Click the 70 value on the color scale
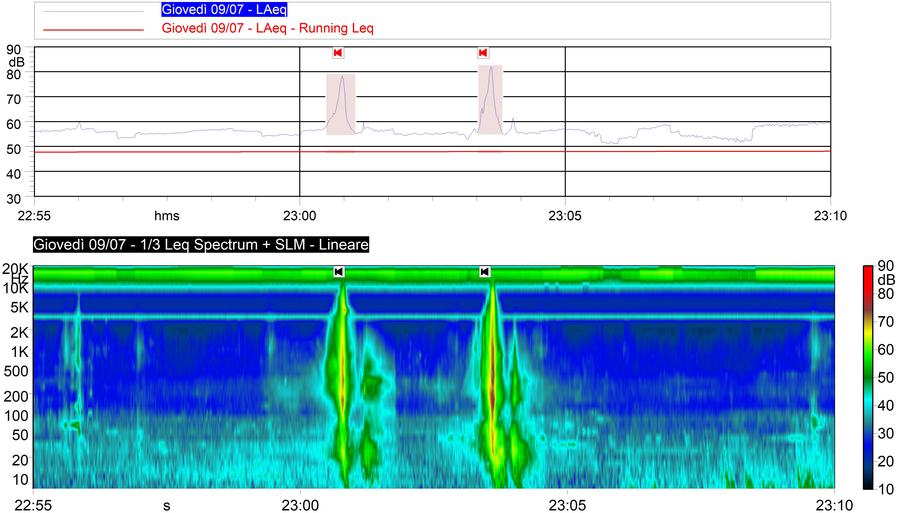This screenshot has width=900, height=513. (886, 321)
